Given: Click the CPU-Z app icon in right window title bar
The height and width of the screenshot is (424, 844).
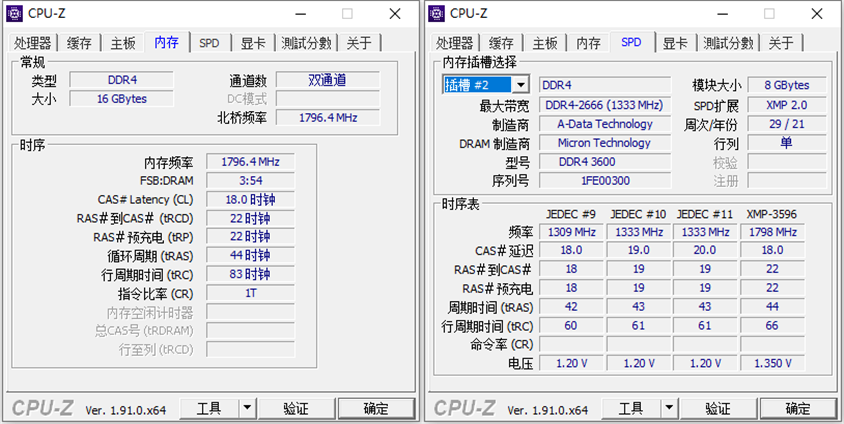Looking at the screenshot, I should point(436,13).
